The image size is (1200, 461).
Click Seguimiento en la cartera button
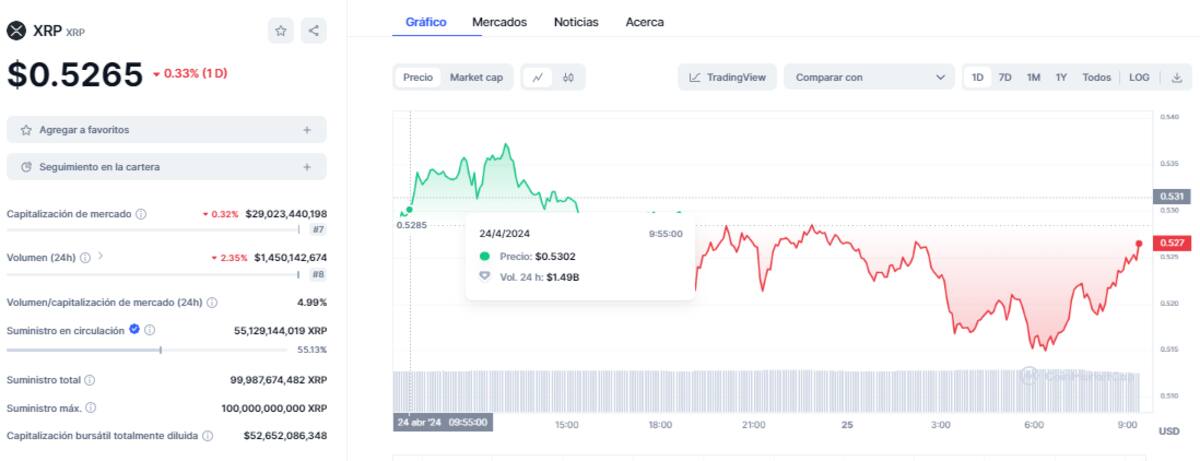coord(166,167)
